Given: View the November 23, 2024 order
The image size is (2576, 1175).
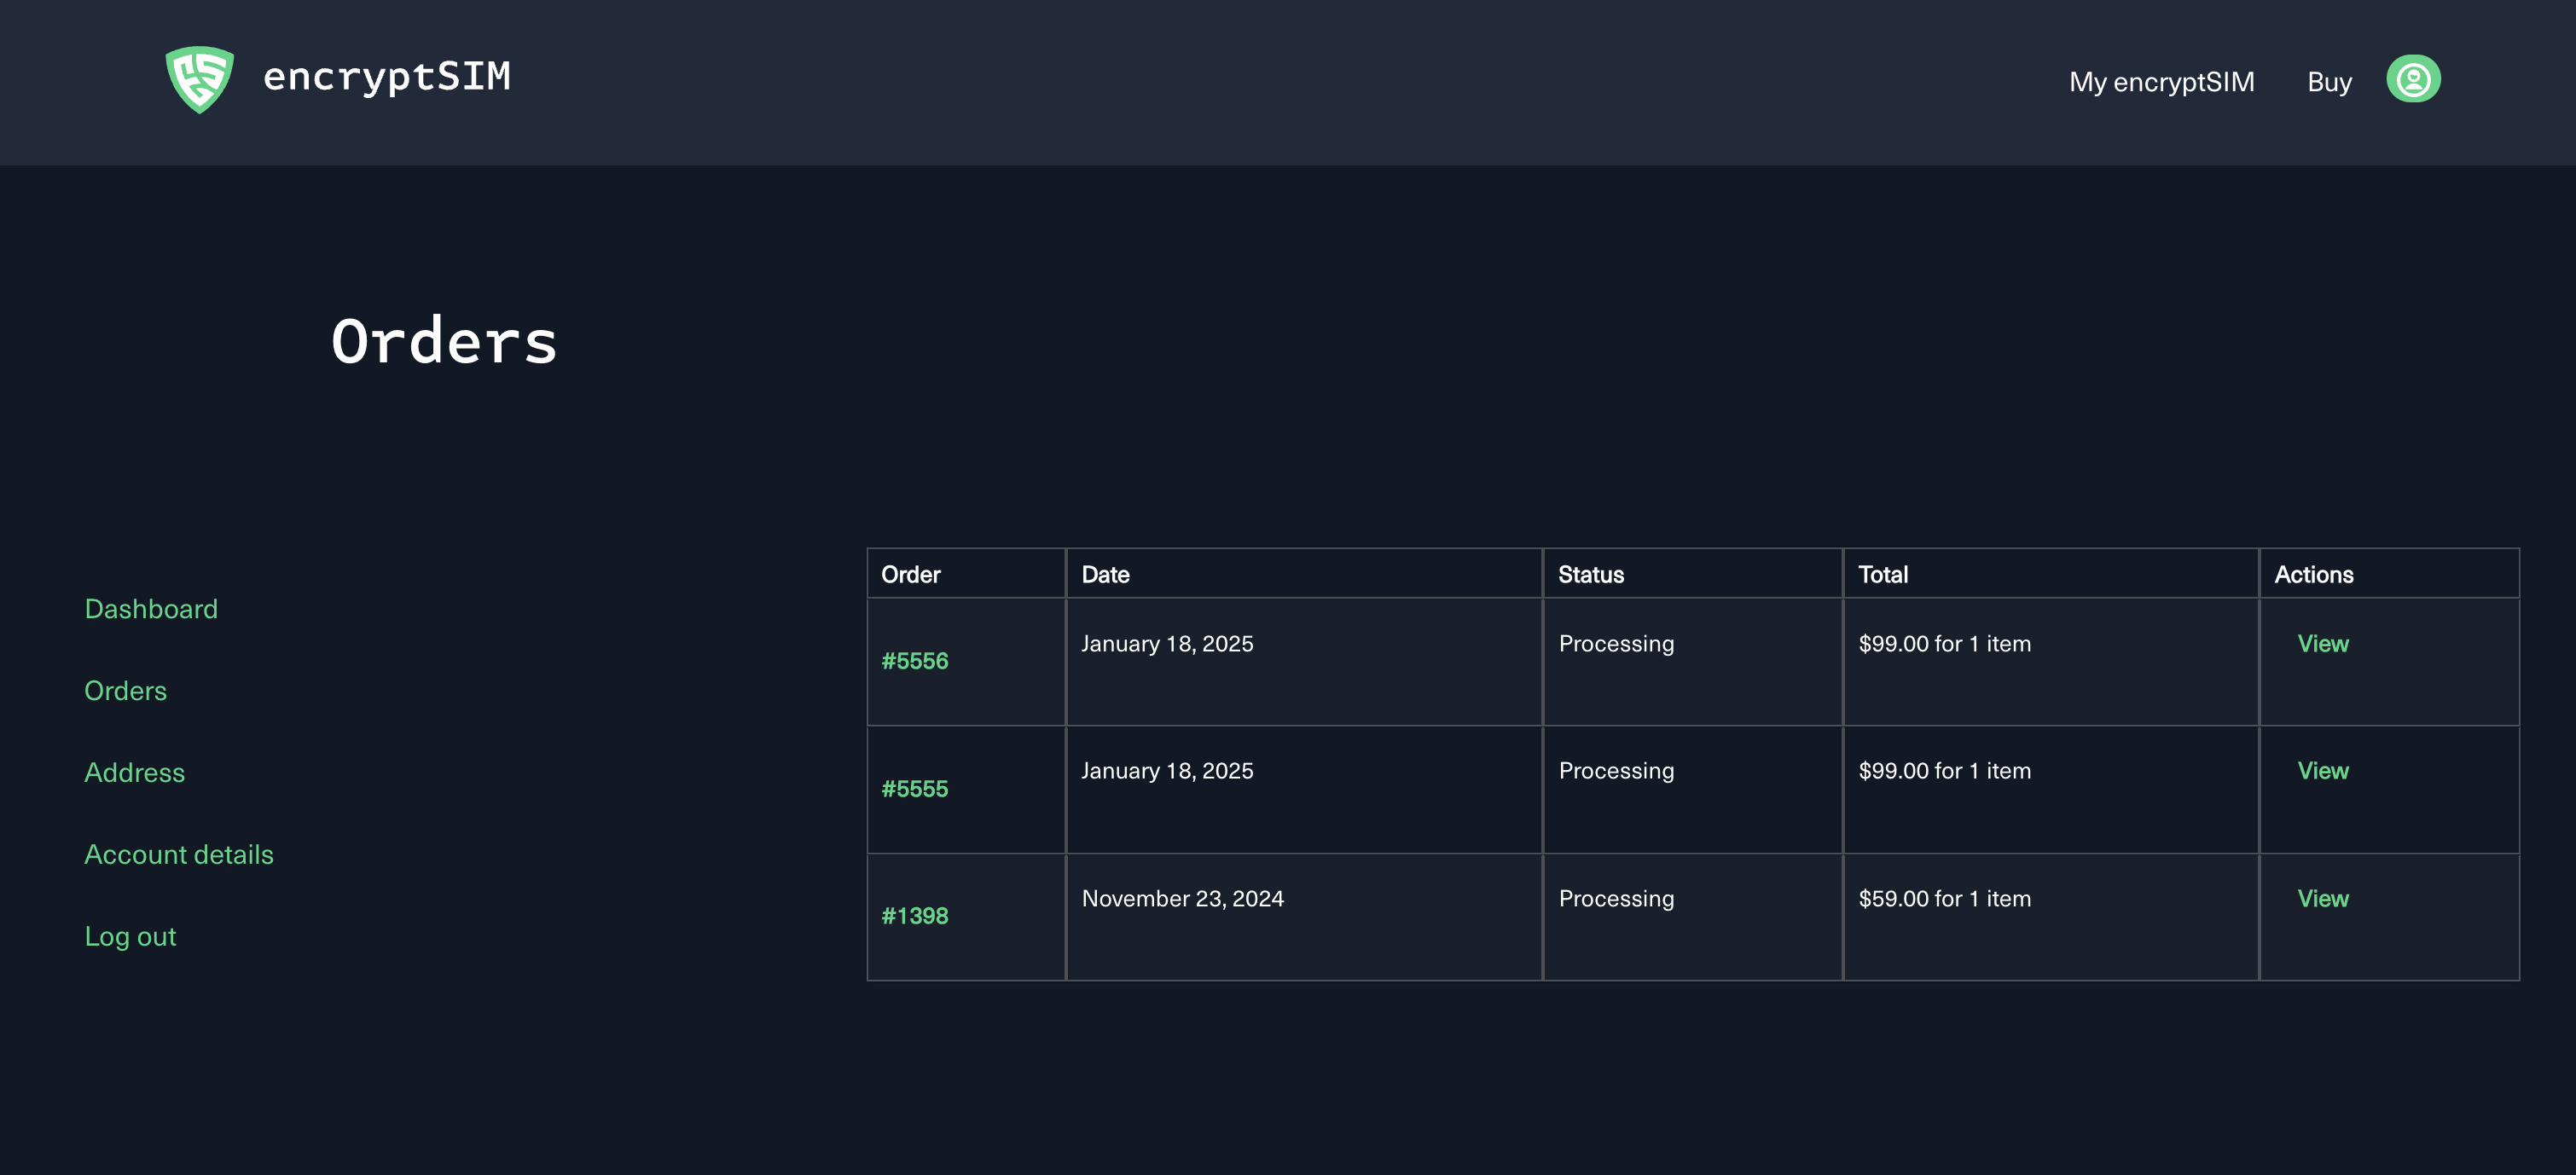Looking at the screenshot, I should 2321,899.
